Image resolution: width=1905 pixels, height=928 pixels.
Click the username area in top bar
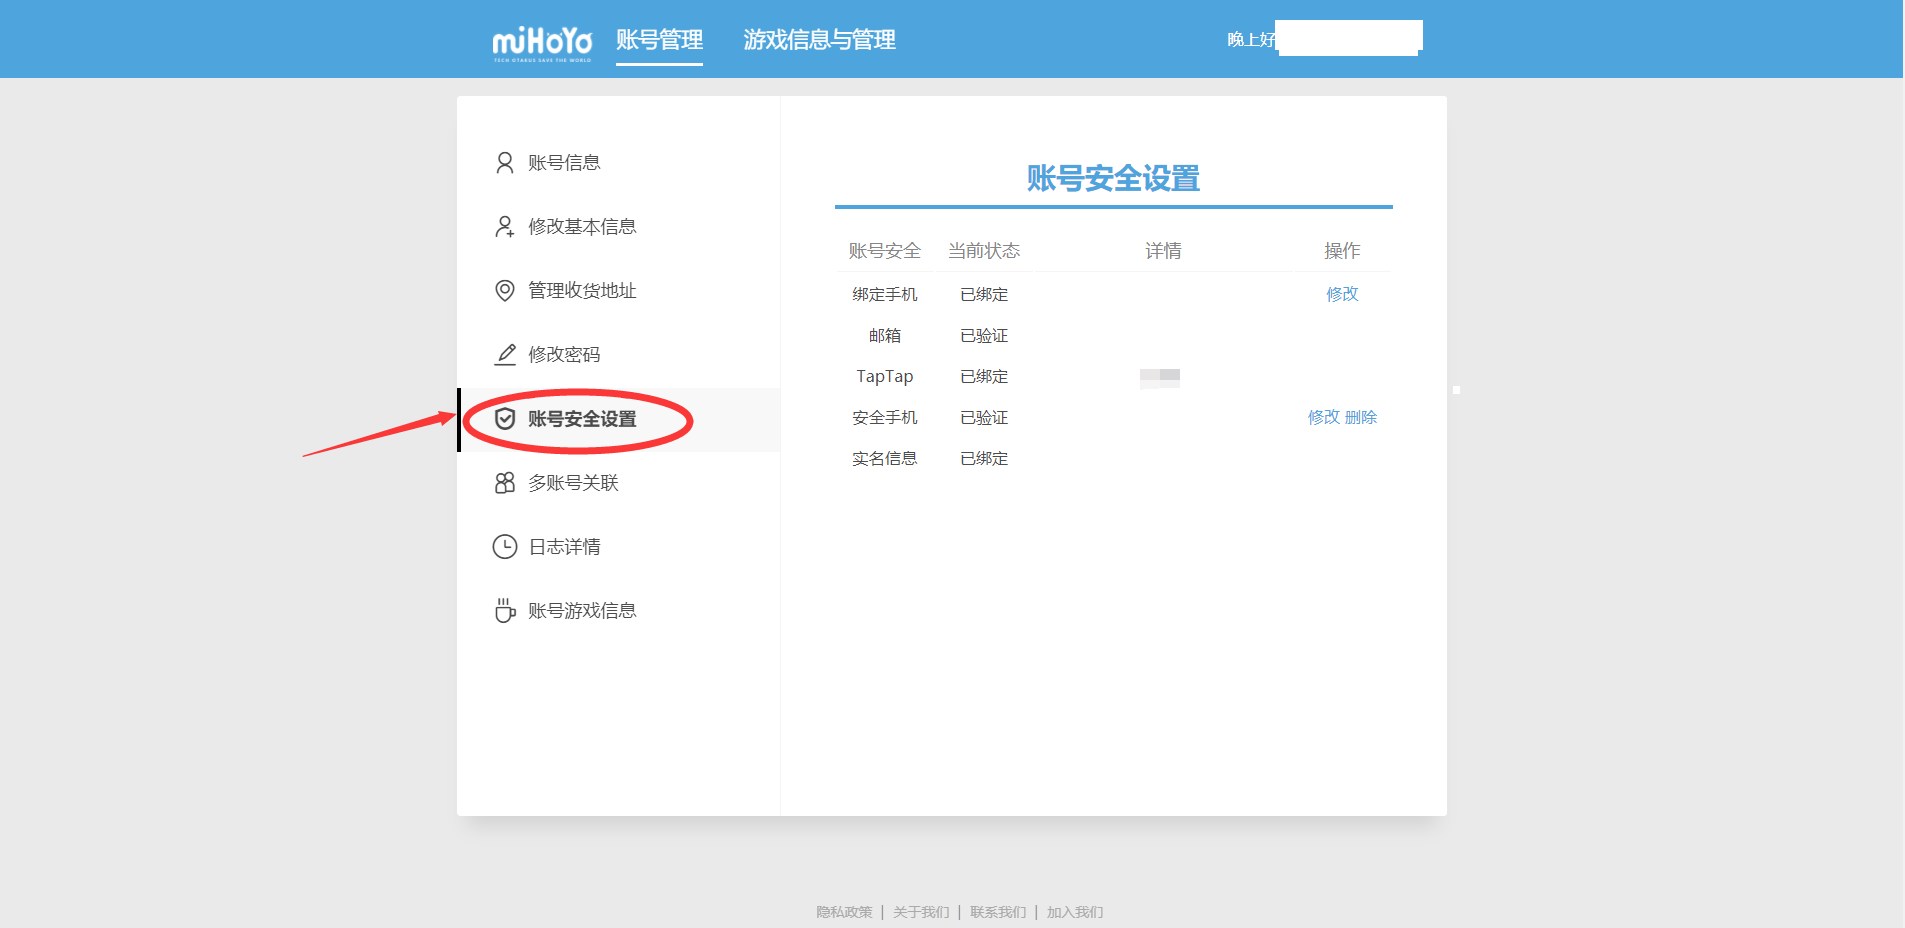point(1348,37)
